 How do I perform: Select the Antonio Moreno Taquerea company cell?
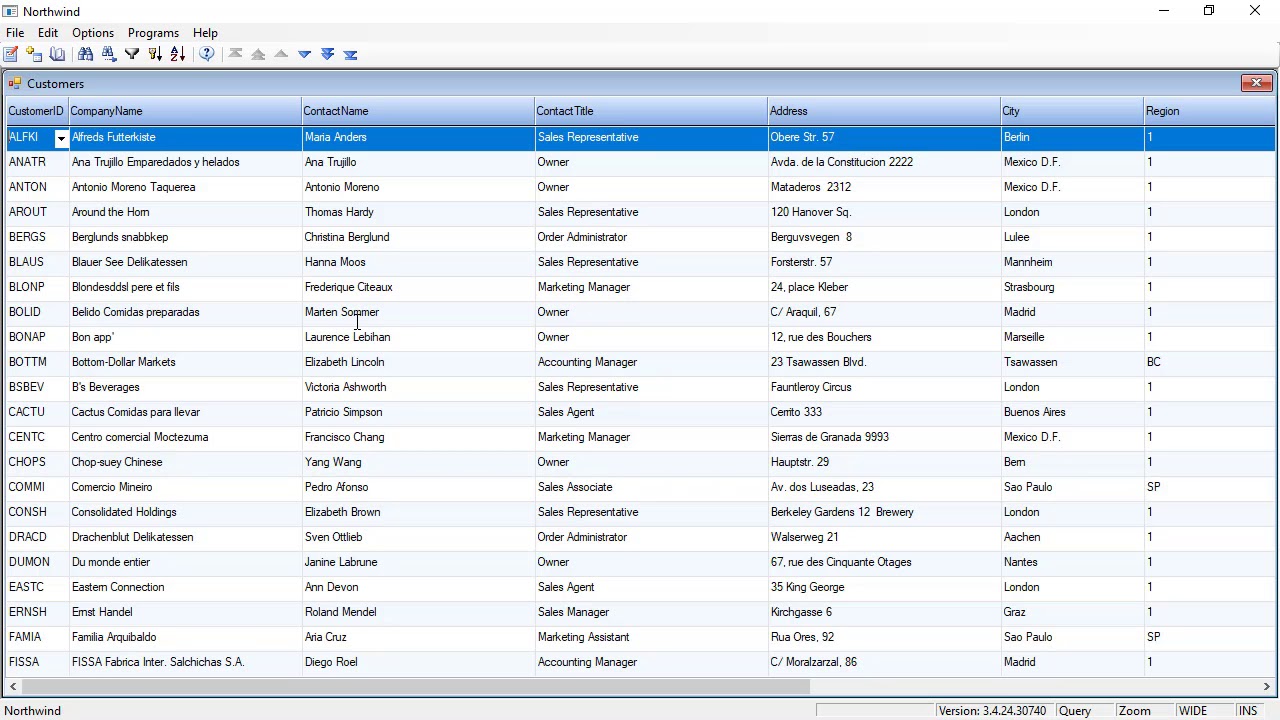click(185, 187)
